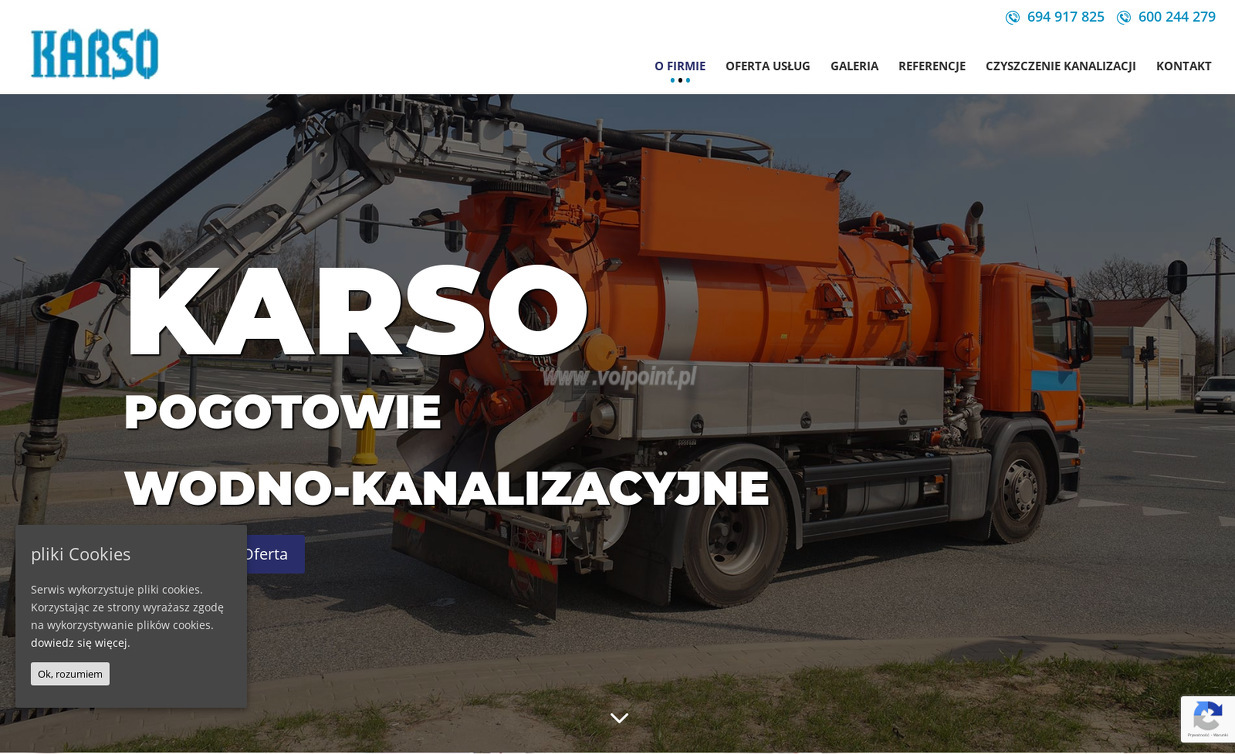The width and height of the screenshot is (1235, 754).
Task: Click the POGOTOWIE hero heading
Action: pyautogui.click(x=283, y=411)
